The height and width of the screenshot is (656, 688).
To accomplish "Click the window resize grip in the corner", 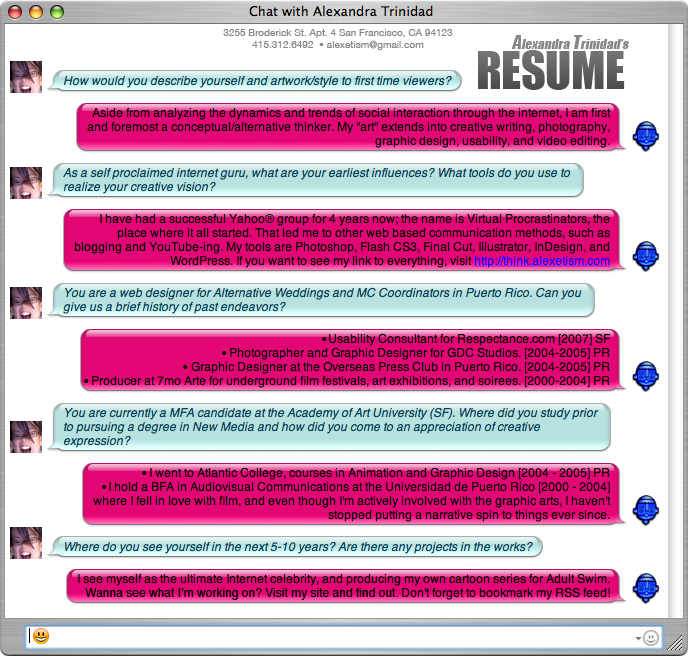I will tap(678, 646).
